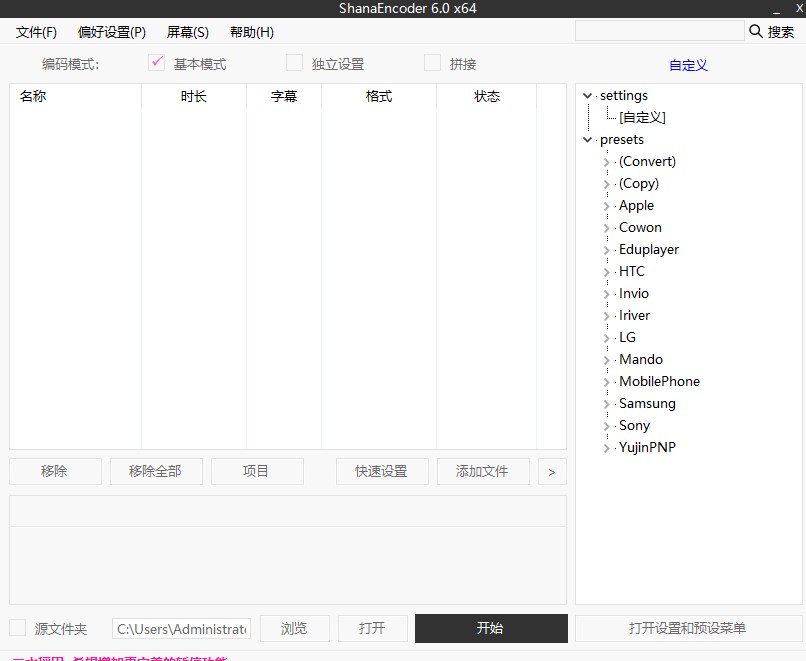This screenshot has width=806, height=661.
Task: Click the output path input field
Action: click(180, 628)
